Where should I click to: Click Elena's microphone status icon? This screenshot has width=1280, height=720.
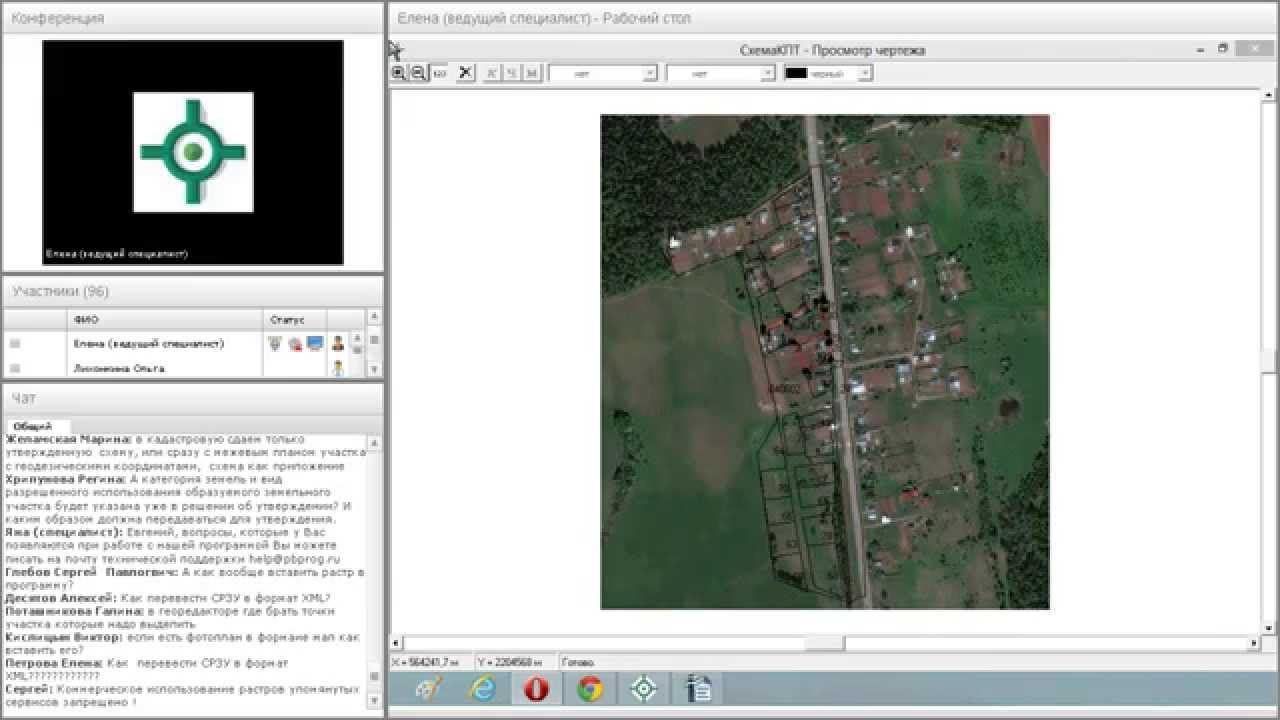point(276,344)
